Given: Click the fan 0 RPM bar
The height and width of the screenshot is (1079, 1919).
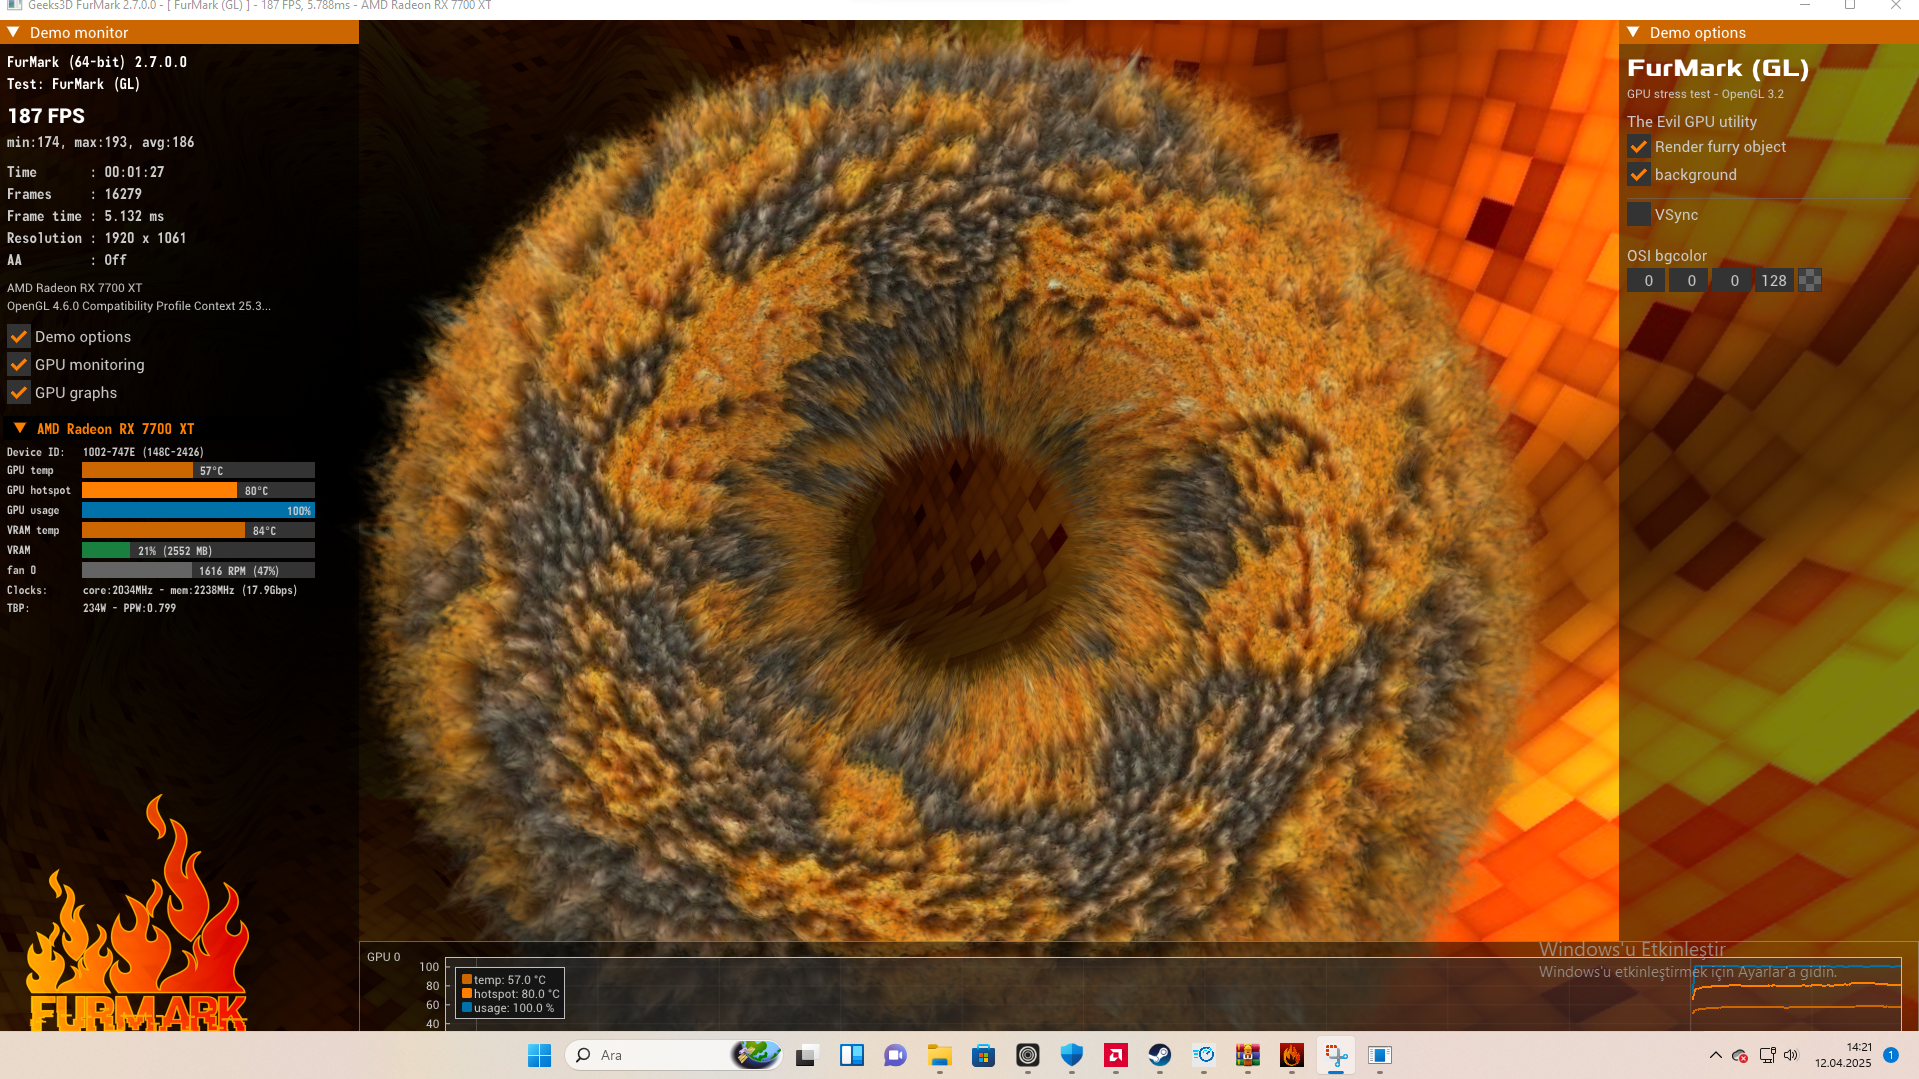Looking at the screenshot, I should 198,571.
